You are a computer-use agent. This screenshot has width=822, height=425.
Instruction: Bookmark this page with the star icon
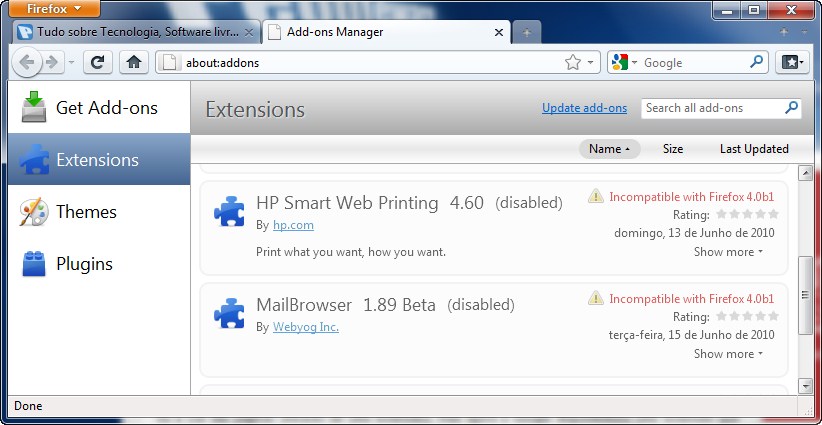coord(572,63)
